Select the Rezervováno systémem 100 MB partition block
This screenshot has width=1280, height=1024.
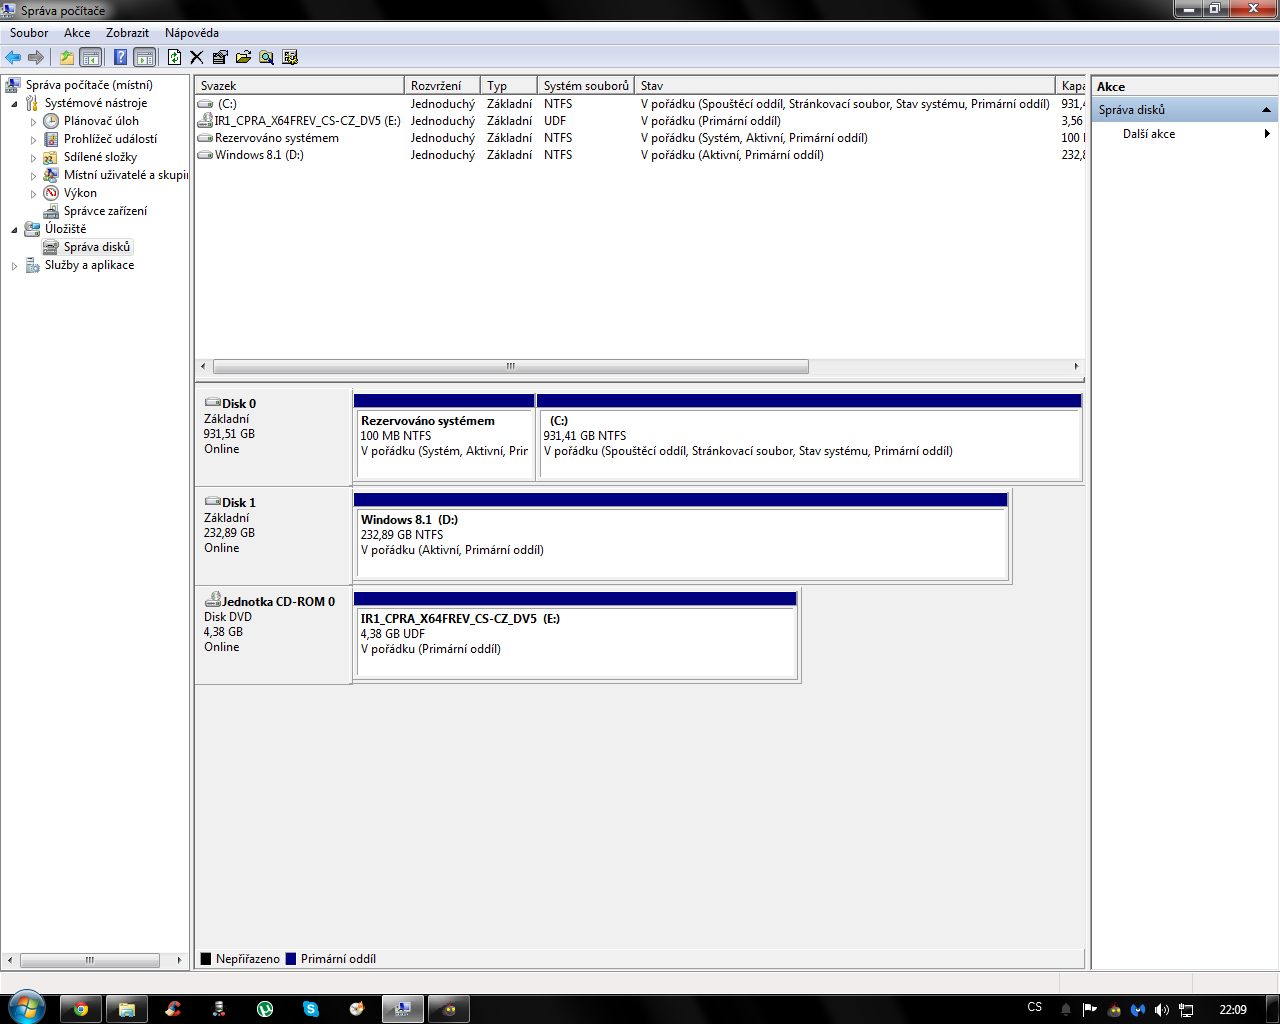coord(444,437)
